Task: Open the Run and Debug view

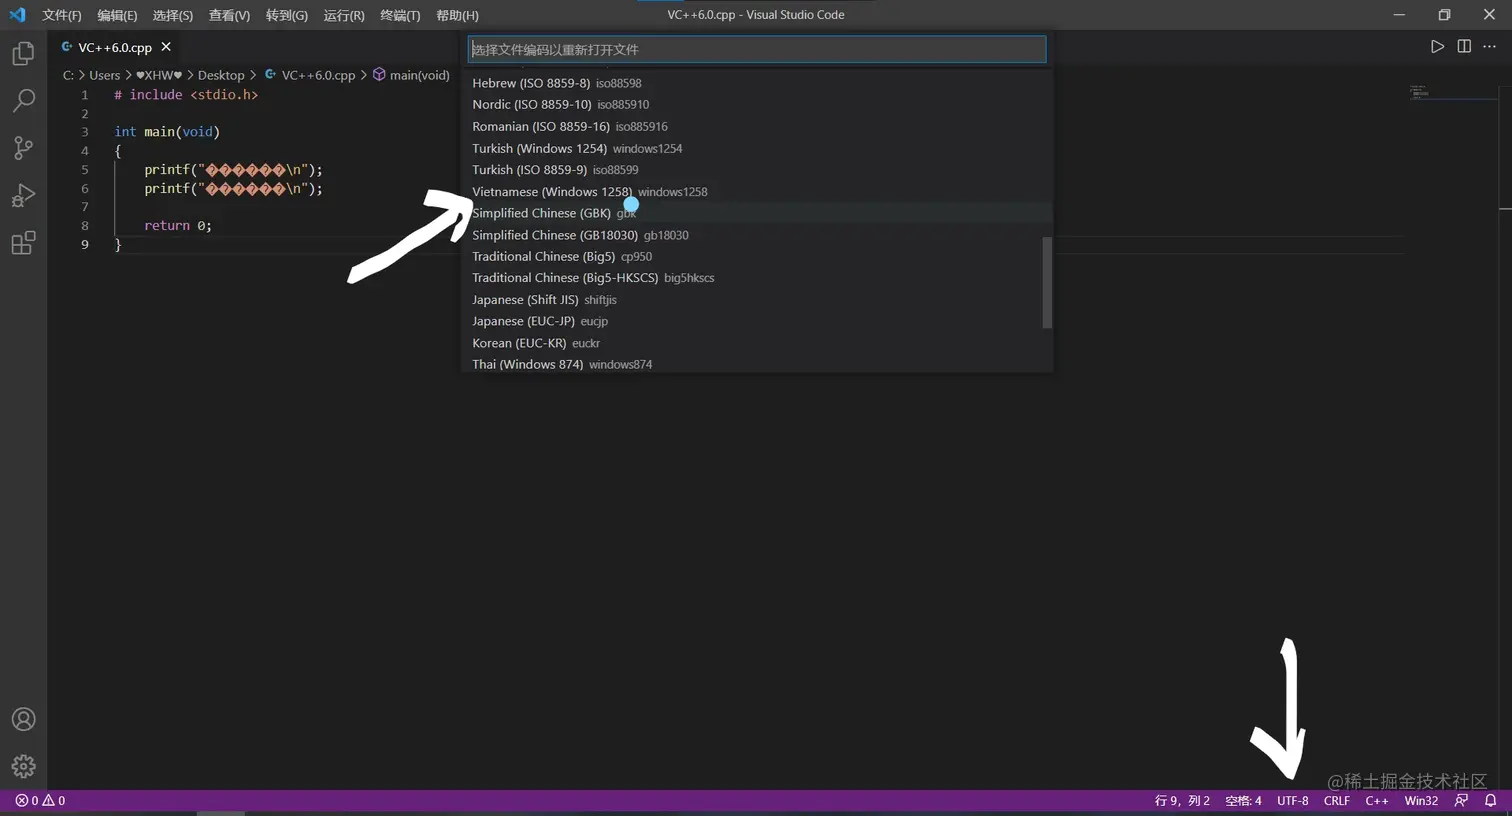Action: coord(23,195)
